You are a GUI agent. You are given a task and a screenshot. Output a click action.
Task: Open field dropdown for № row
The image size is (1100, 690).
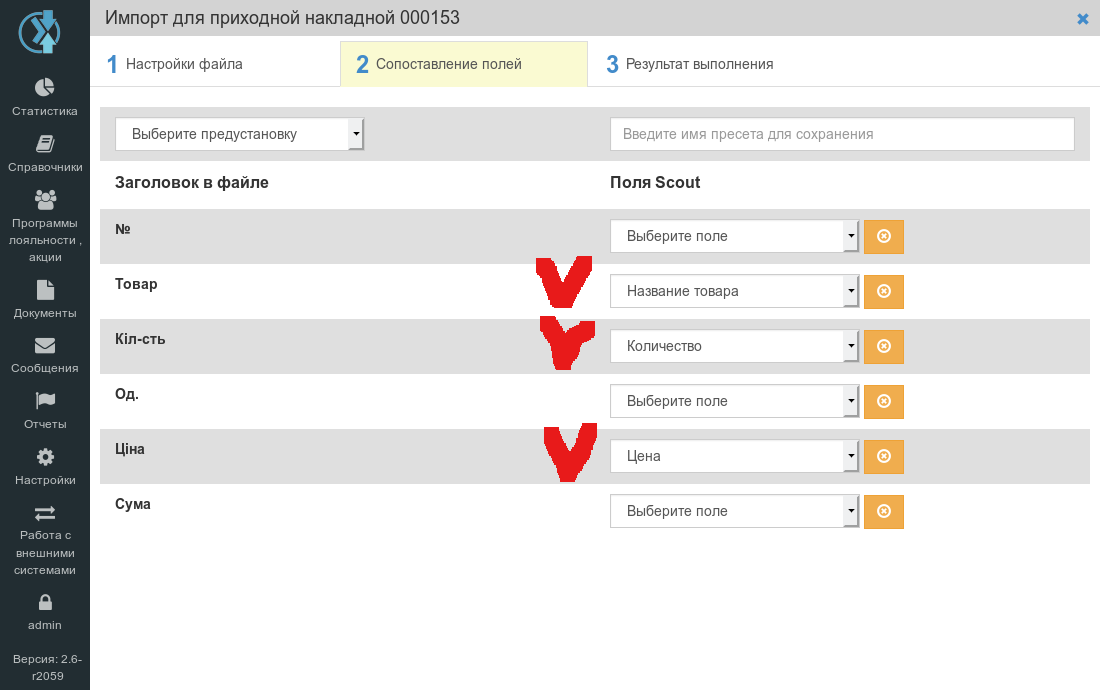(734, 236)
